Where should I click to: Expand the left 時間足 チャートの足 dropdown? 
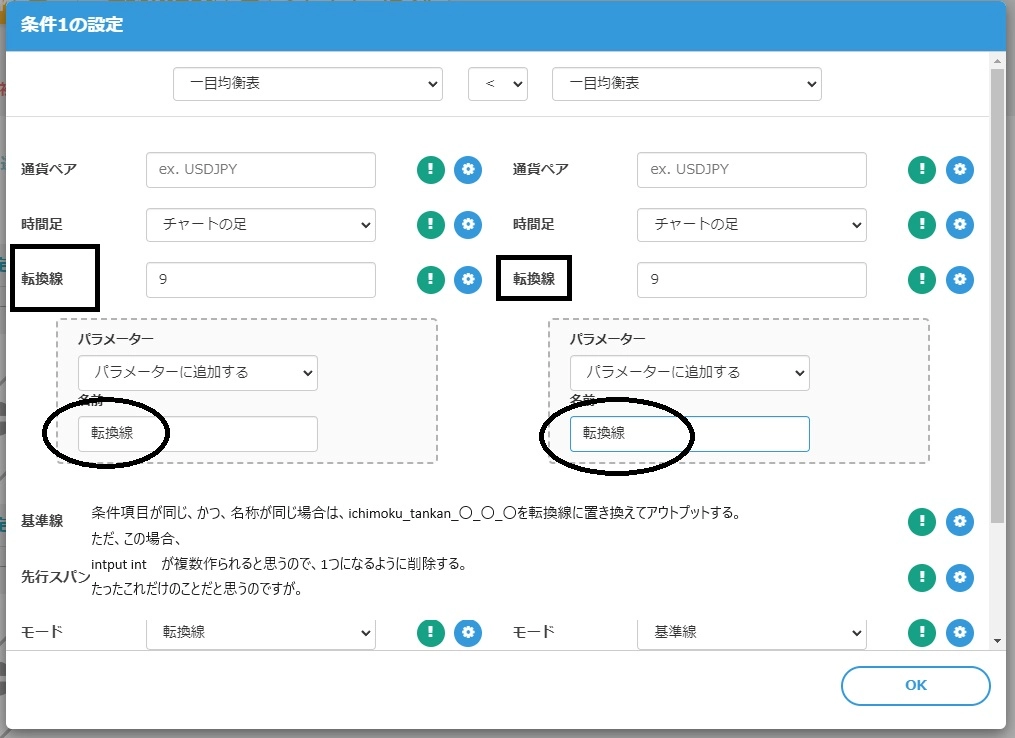click(261, 225)
